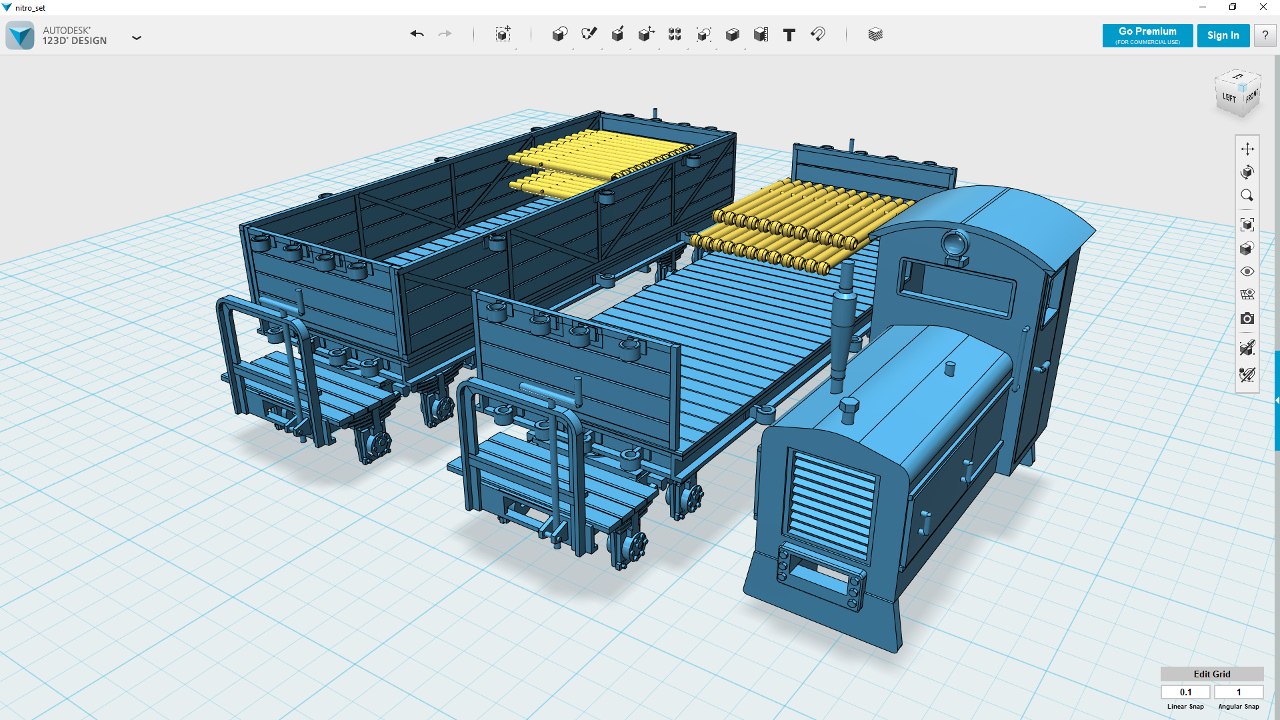Select the Zoom magnifier tool
Image resolution: width=1280 pixels, height=720 pixels.
pos(1247,196)
